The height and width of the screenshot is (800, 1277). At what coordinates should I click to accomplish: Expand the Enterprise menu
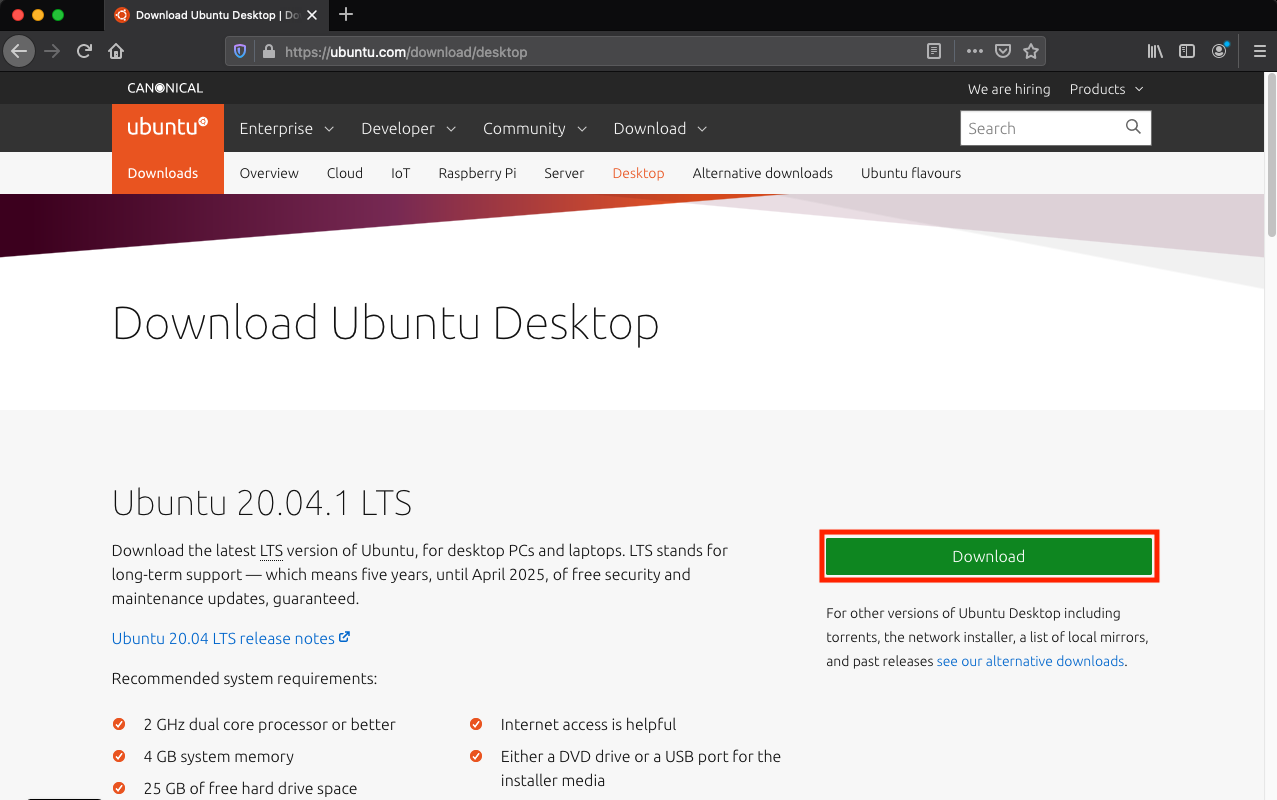click(286, 128)
